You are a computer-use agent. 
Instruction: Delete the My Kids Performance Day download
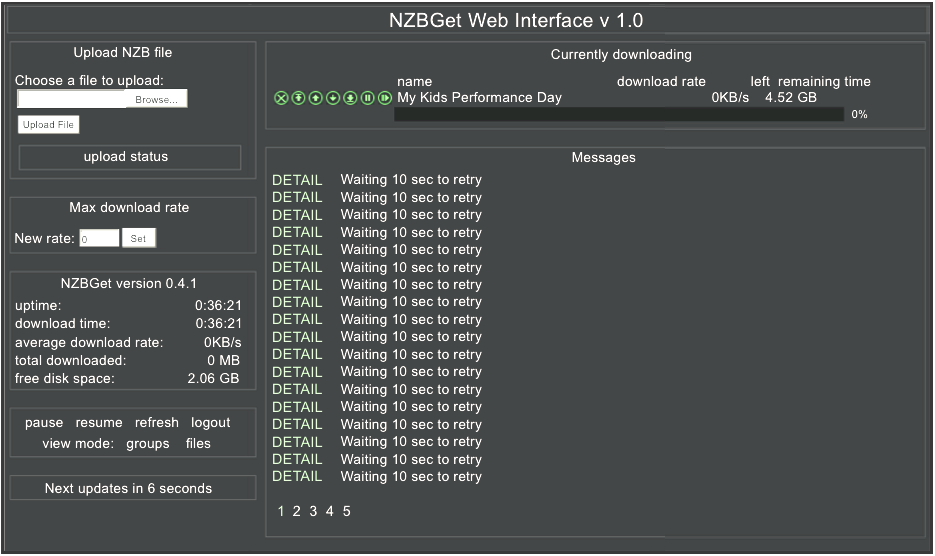281,98
